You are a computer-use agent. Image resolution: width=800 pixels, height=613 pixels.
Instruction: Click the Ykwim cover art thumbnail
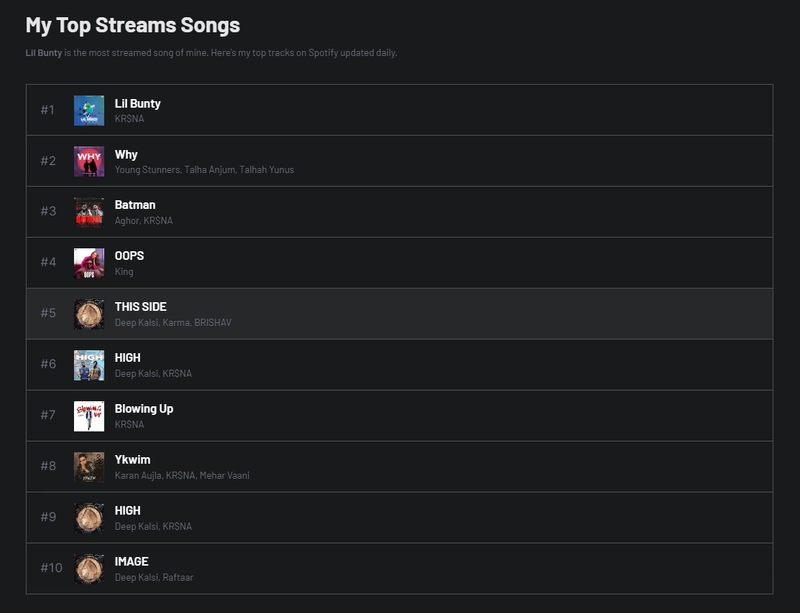(x=89, y=467)
